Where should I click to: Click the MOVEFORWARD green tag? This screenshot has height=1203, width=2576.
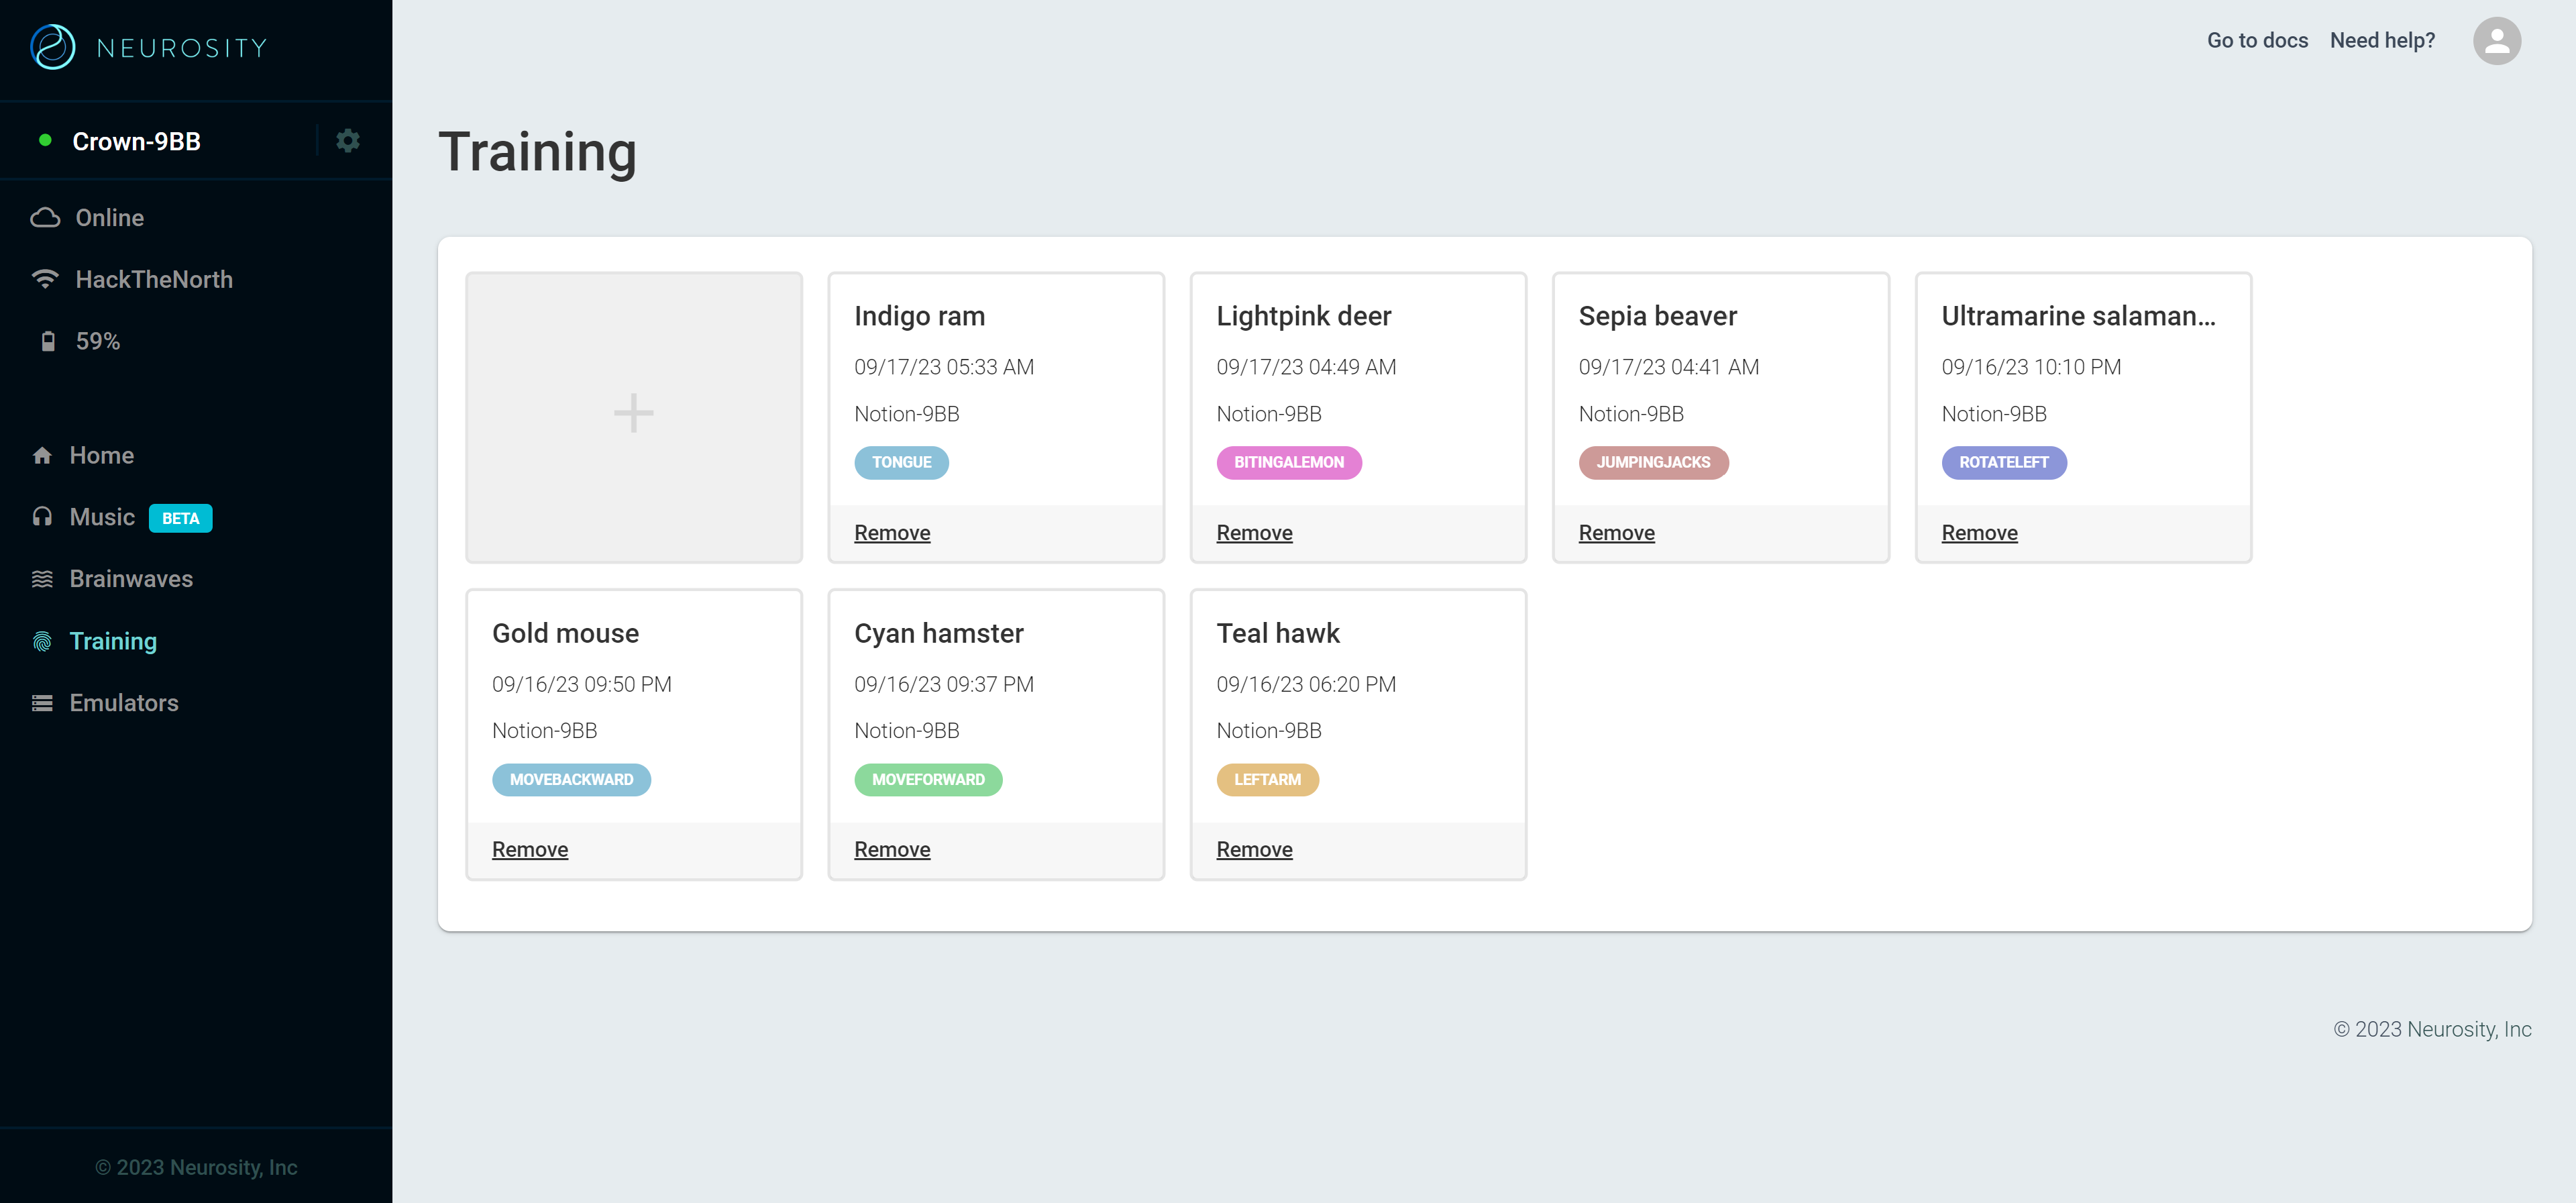tap(927, 780)
